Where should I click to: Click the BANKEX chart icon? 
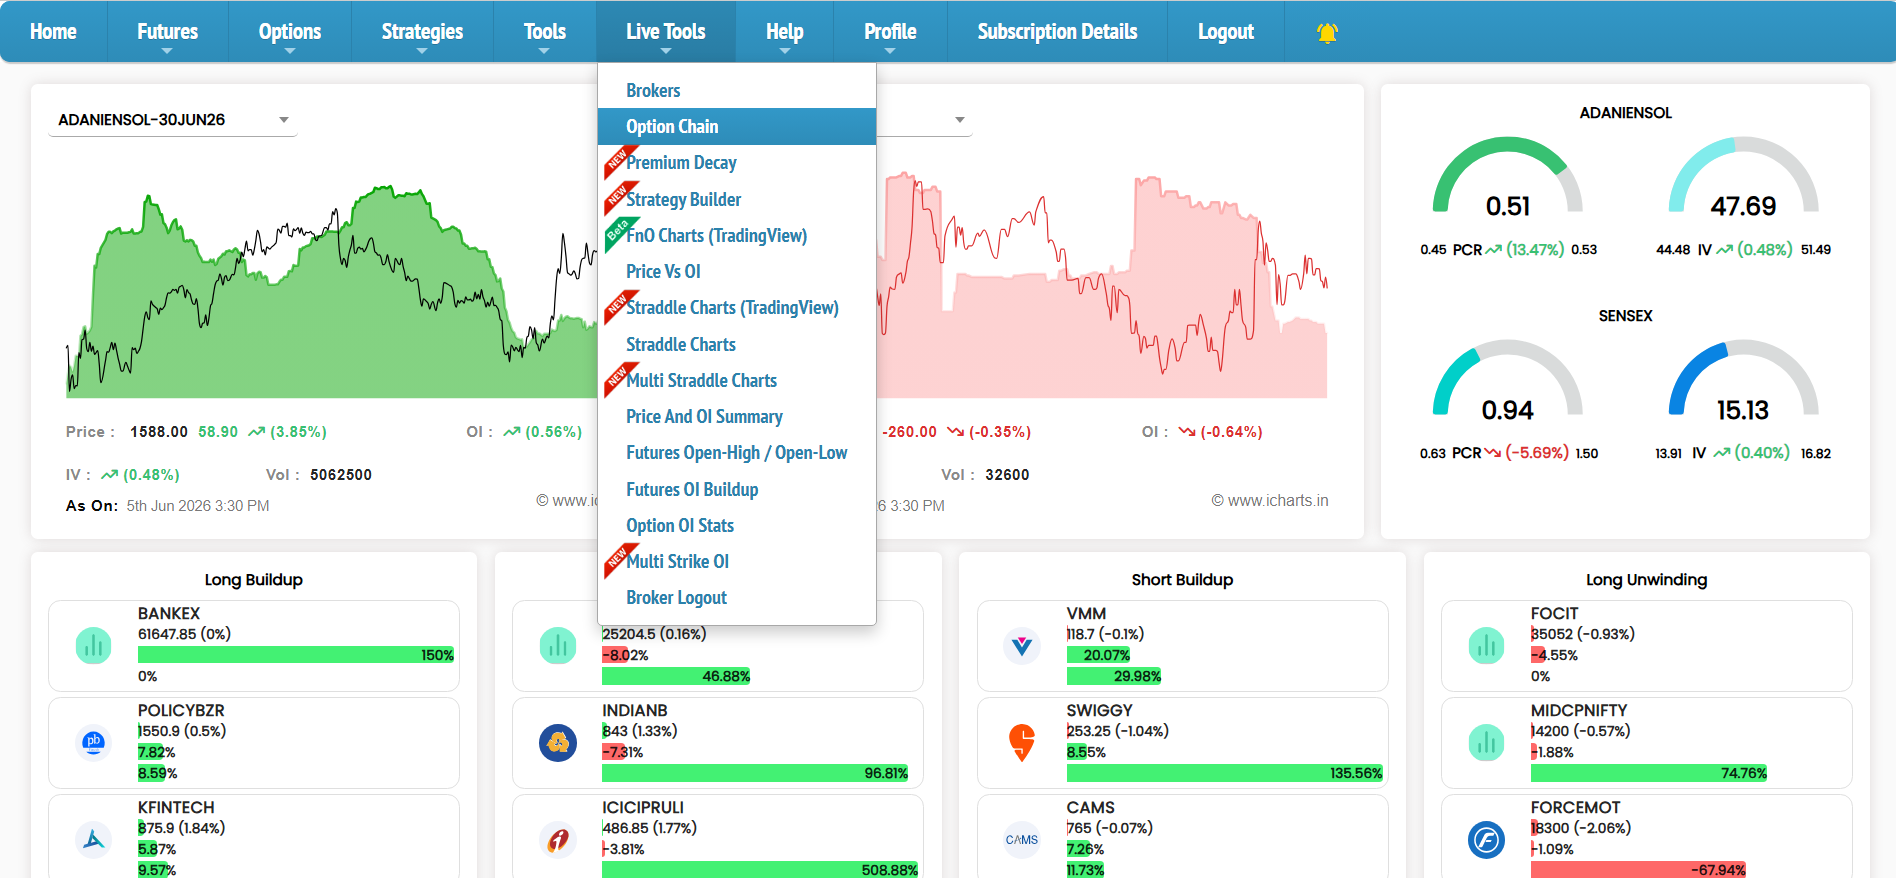pos(94,646)
